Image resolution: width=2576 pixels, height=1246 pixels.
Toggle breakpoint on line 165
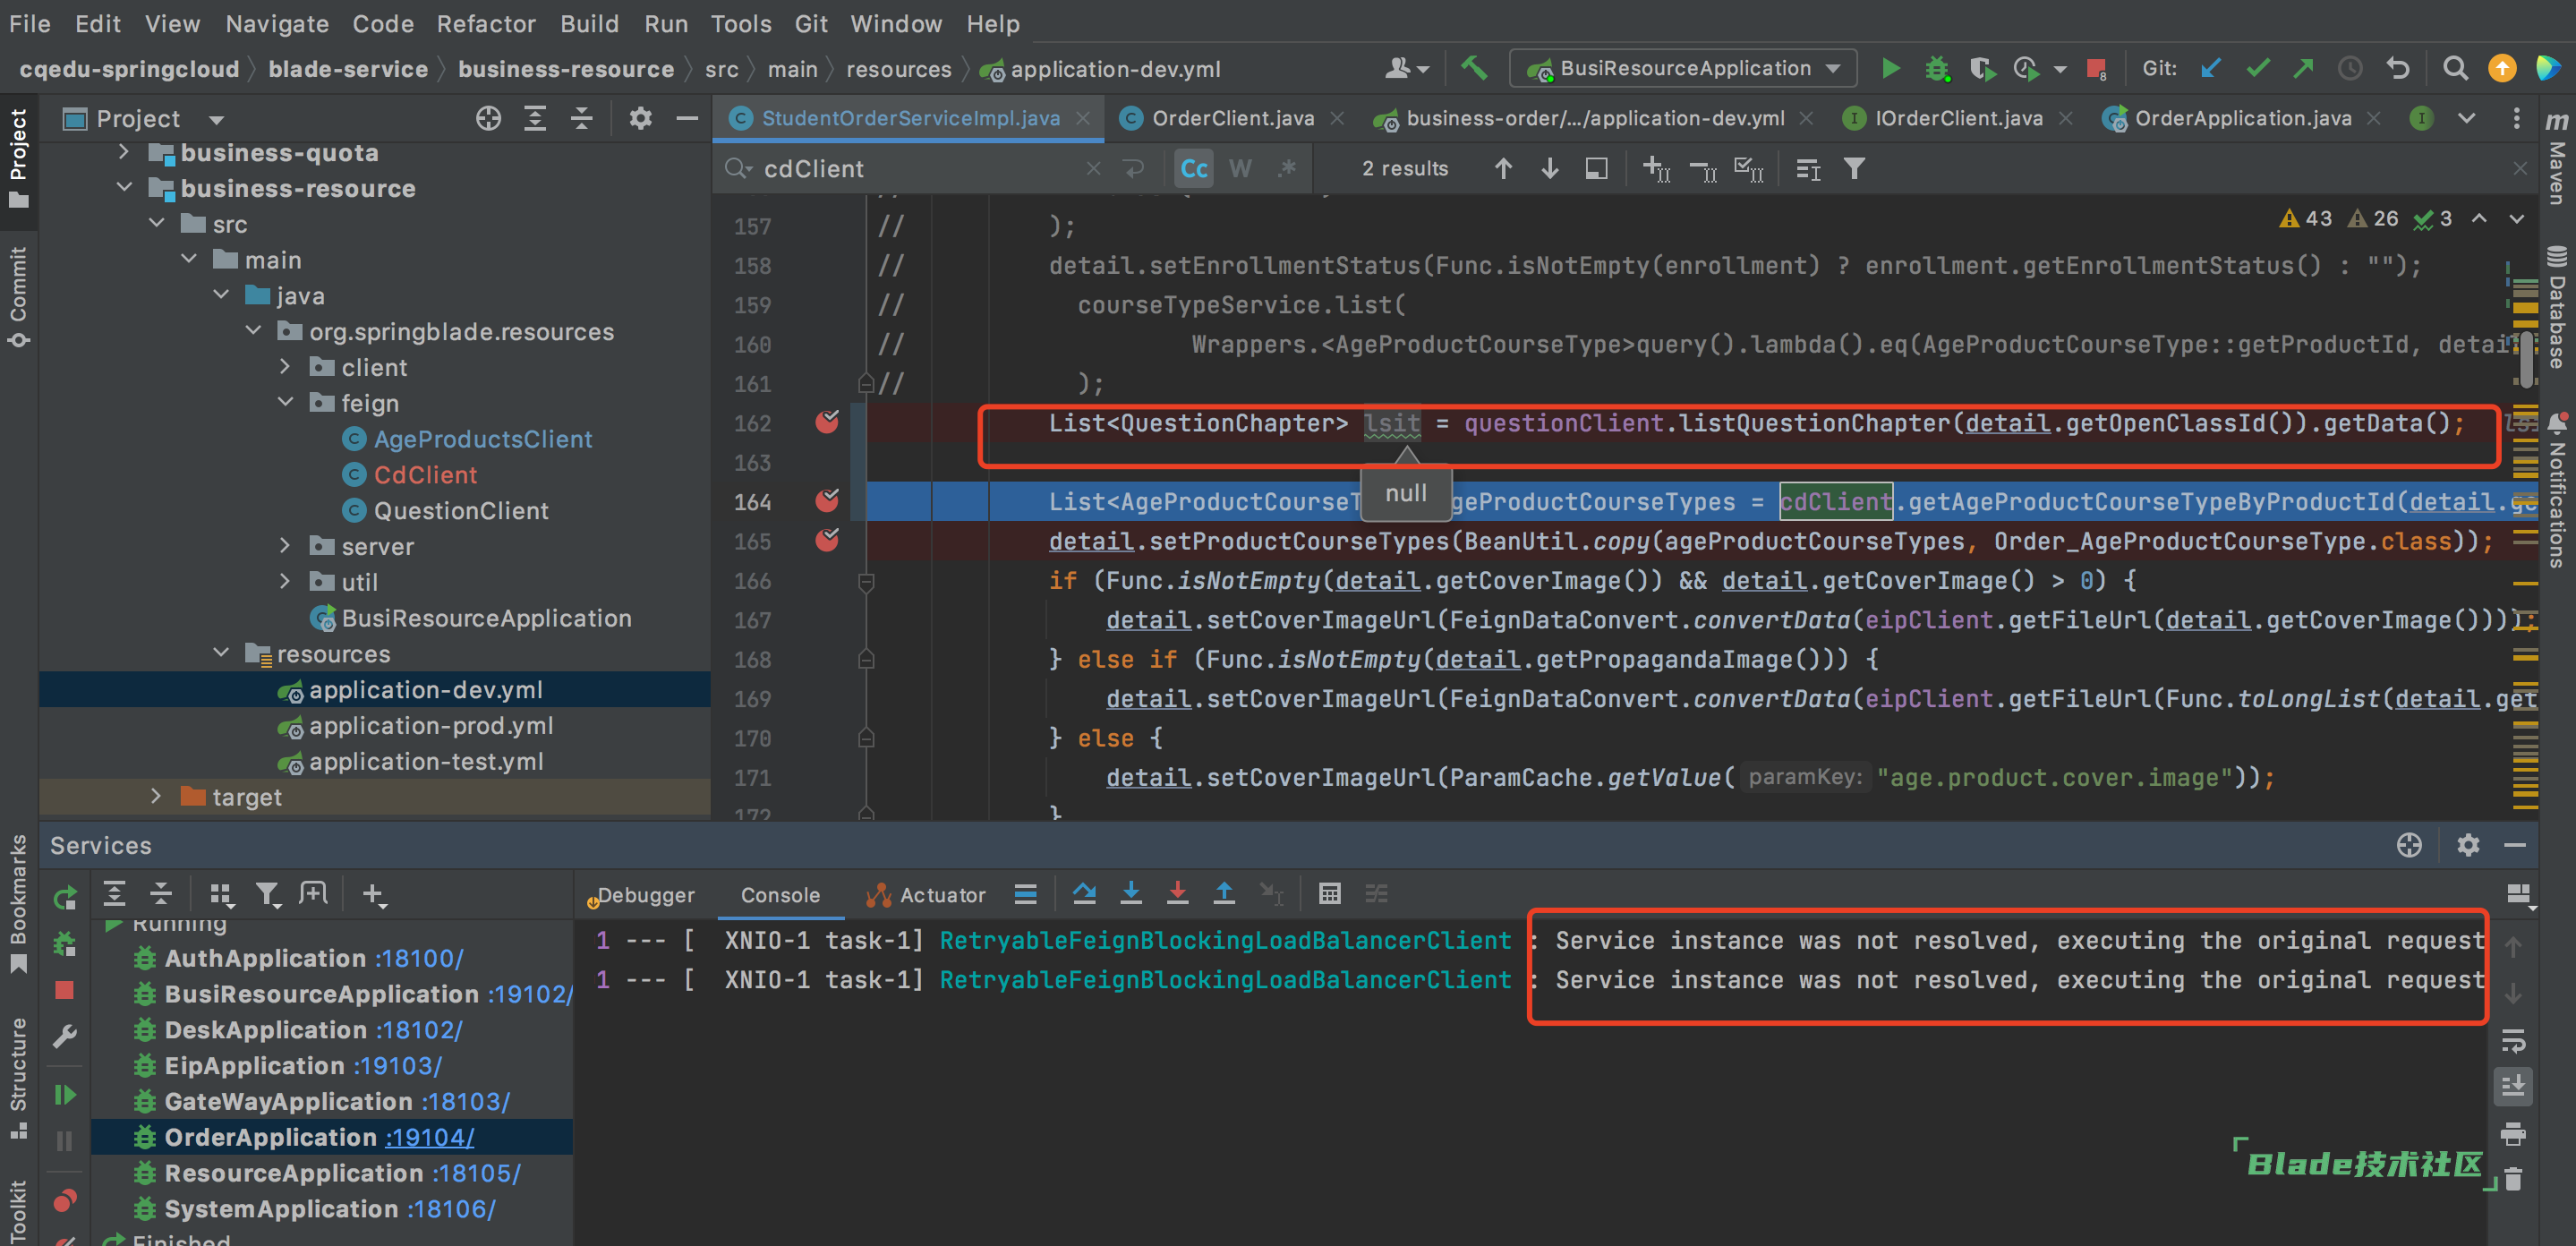[826, 540]
